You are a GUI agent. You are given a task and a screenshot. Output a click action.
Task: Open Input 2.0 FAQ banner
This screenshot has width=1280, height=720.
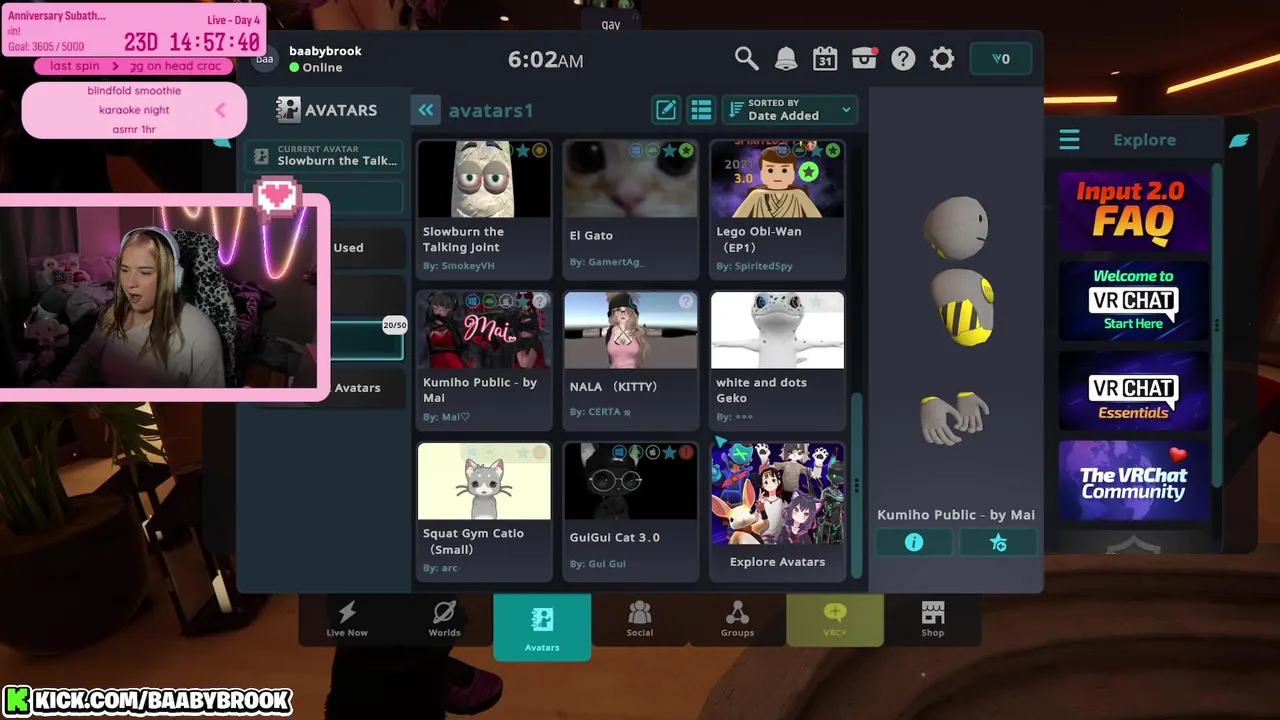1133,210
